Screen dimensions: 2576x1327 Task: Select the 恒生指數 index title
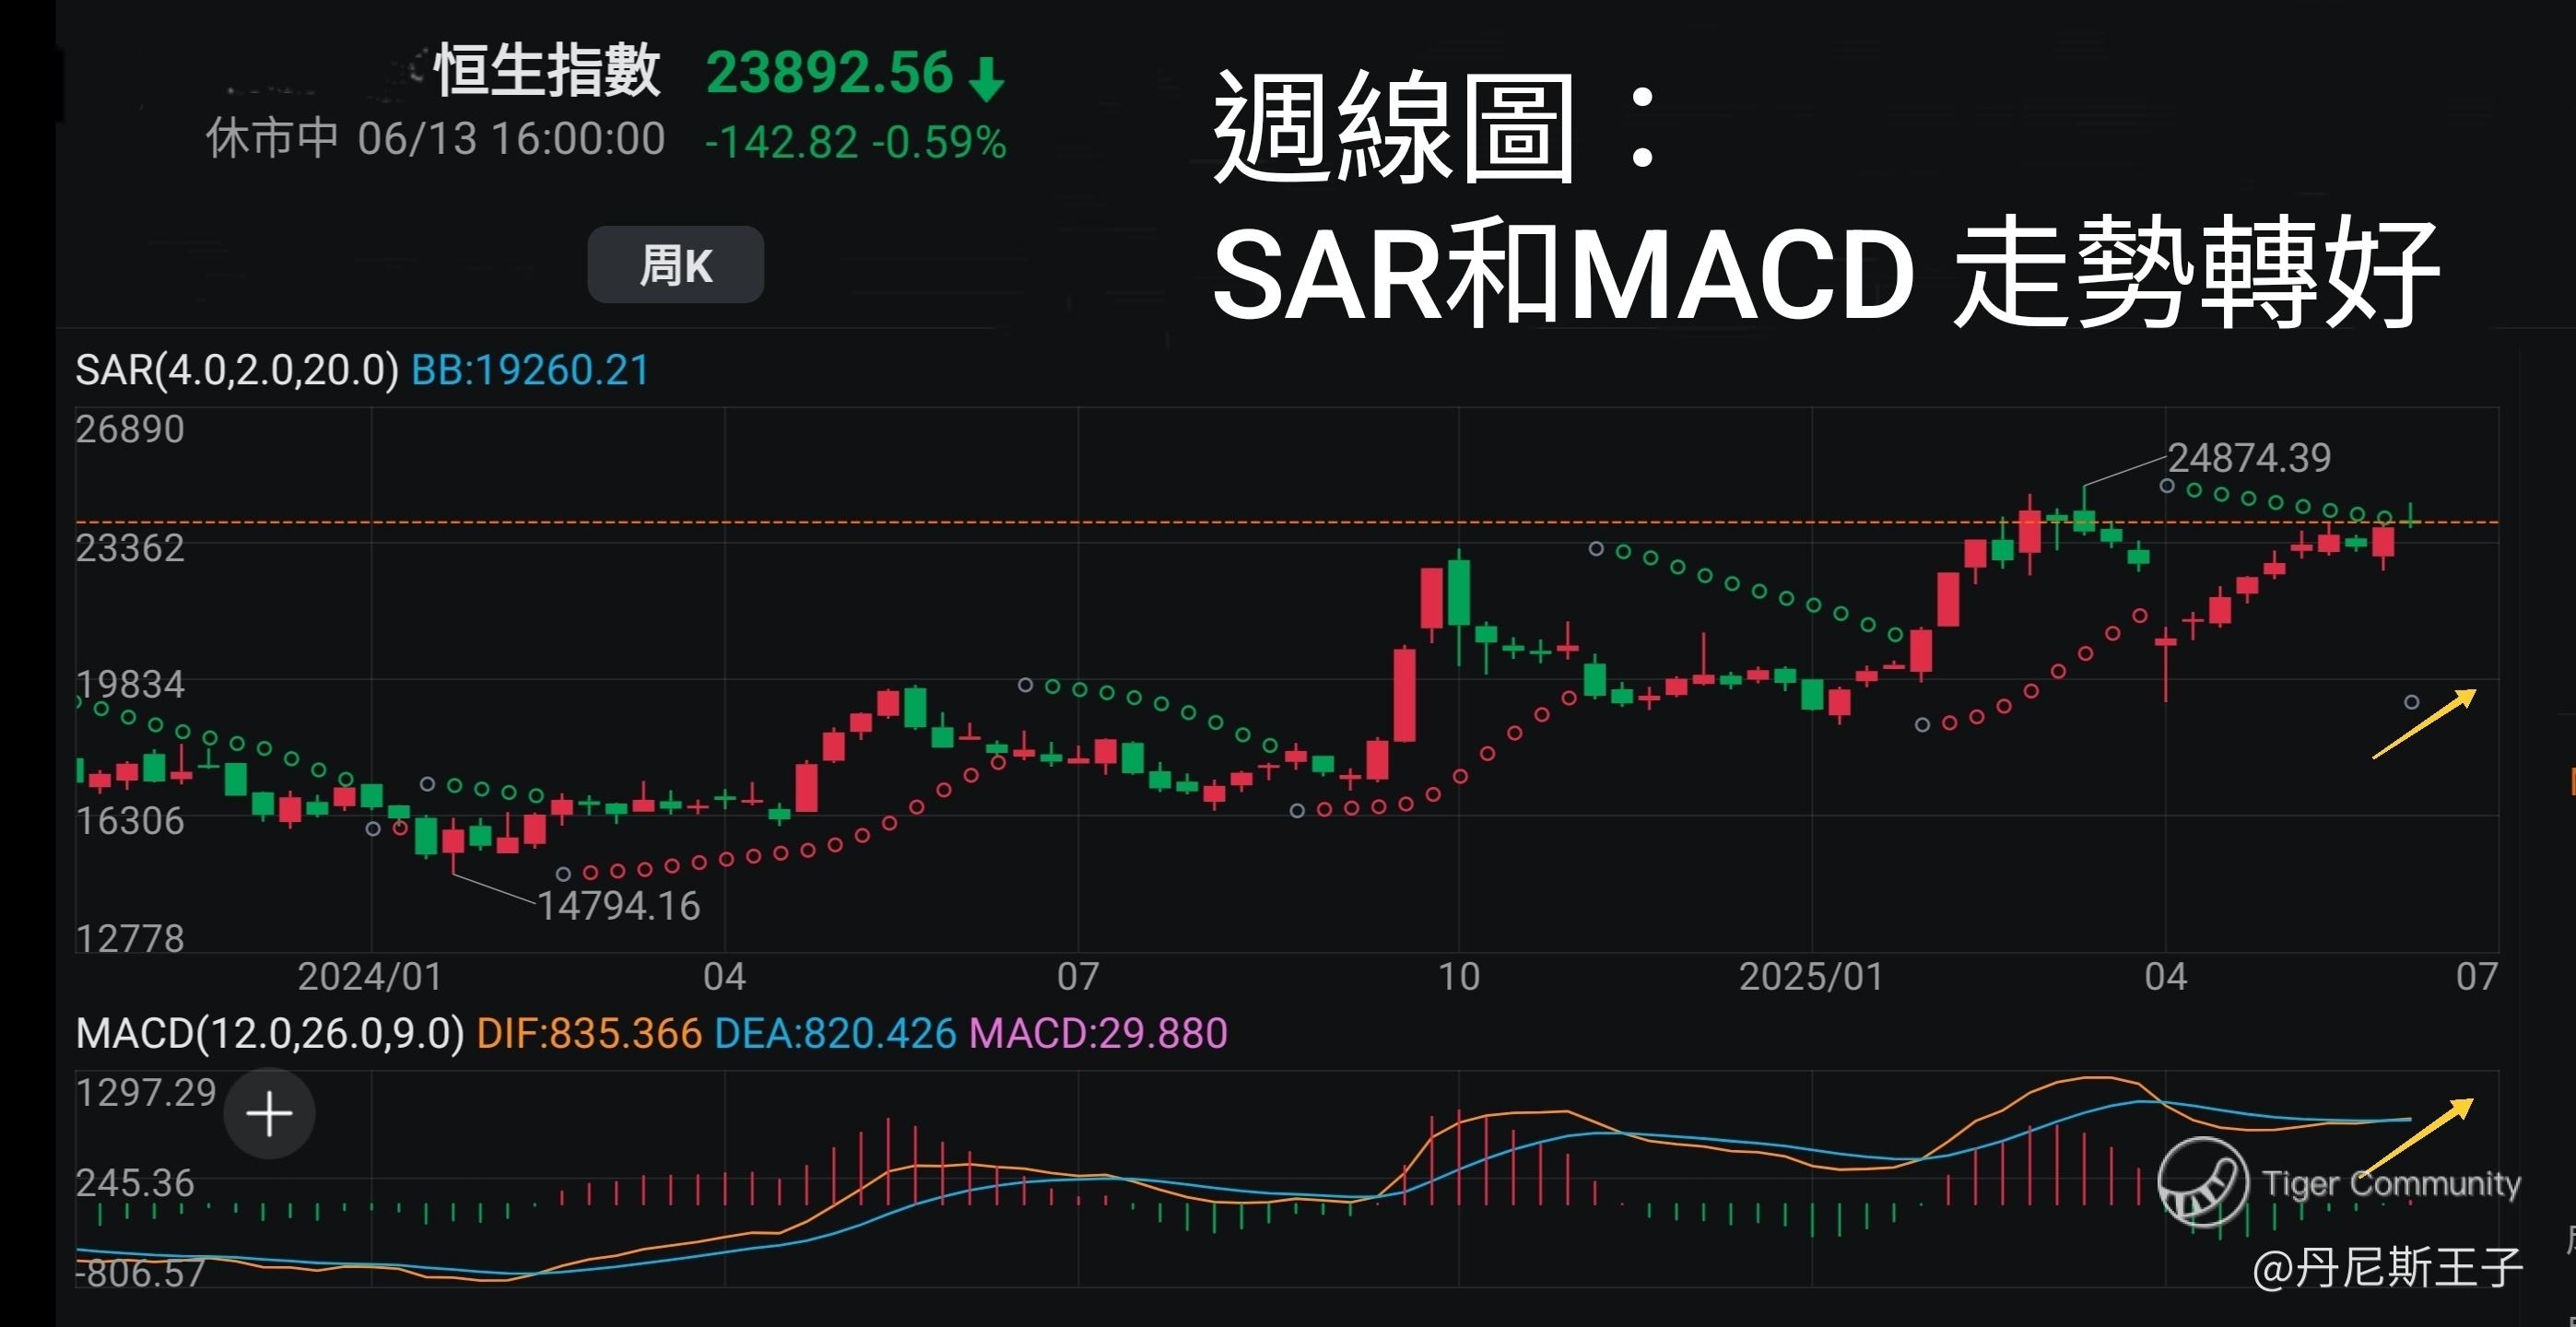pyautogui.click(x=548, y=71)
